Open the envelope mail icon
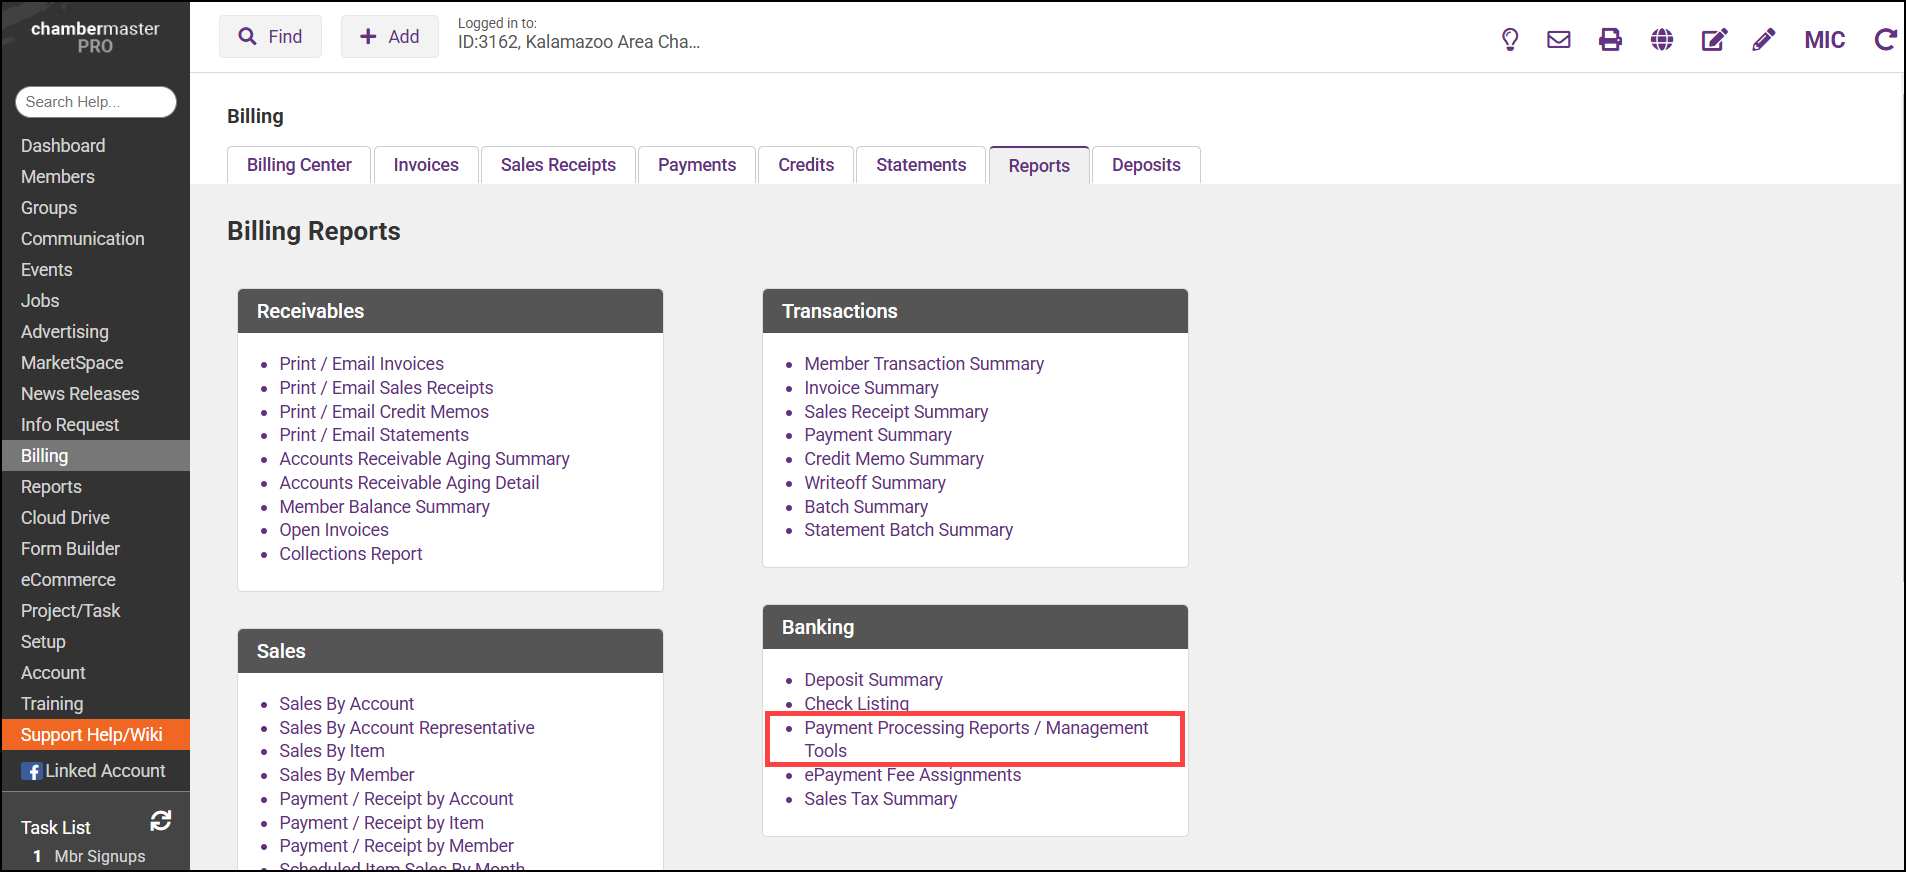 (x=1559, y=40)
